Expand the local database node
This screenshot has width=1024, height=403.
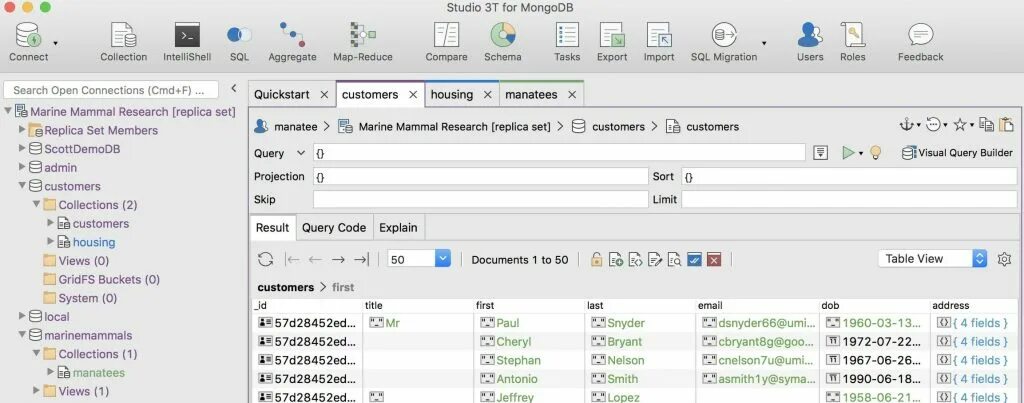pyautogui.click(x=22, y=316)
